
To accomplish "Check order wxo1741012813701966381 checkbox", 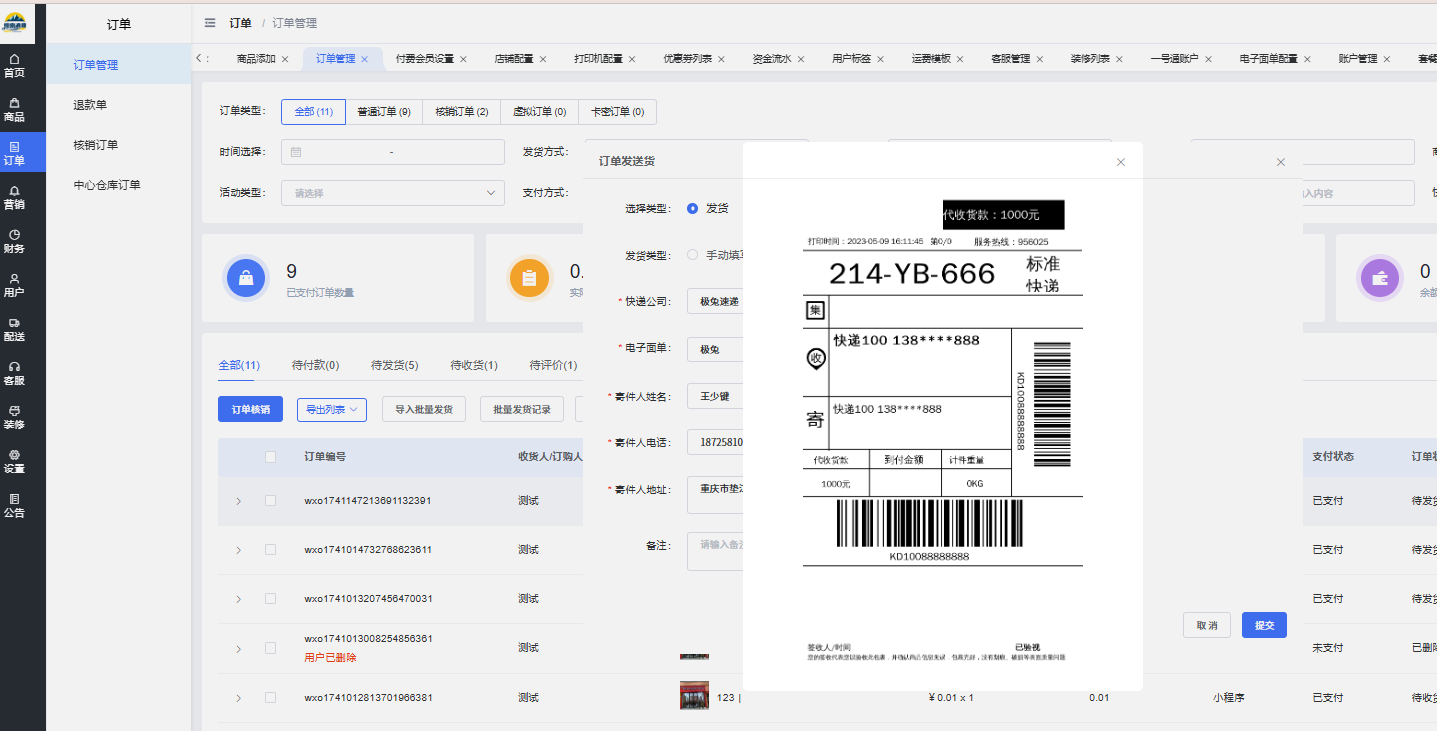I will point(270,698).
